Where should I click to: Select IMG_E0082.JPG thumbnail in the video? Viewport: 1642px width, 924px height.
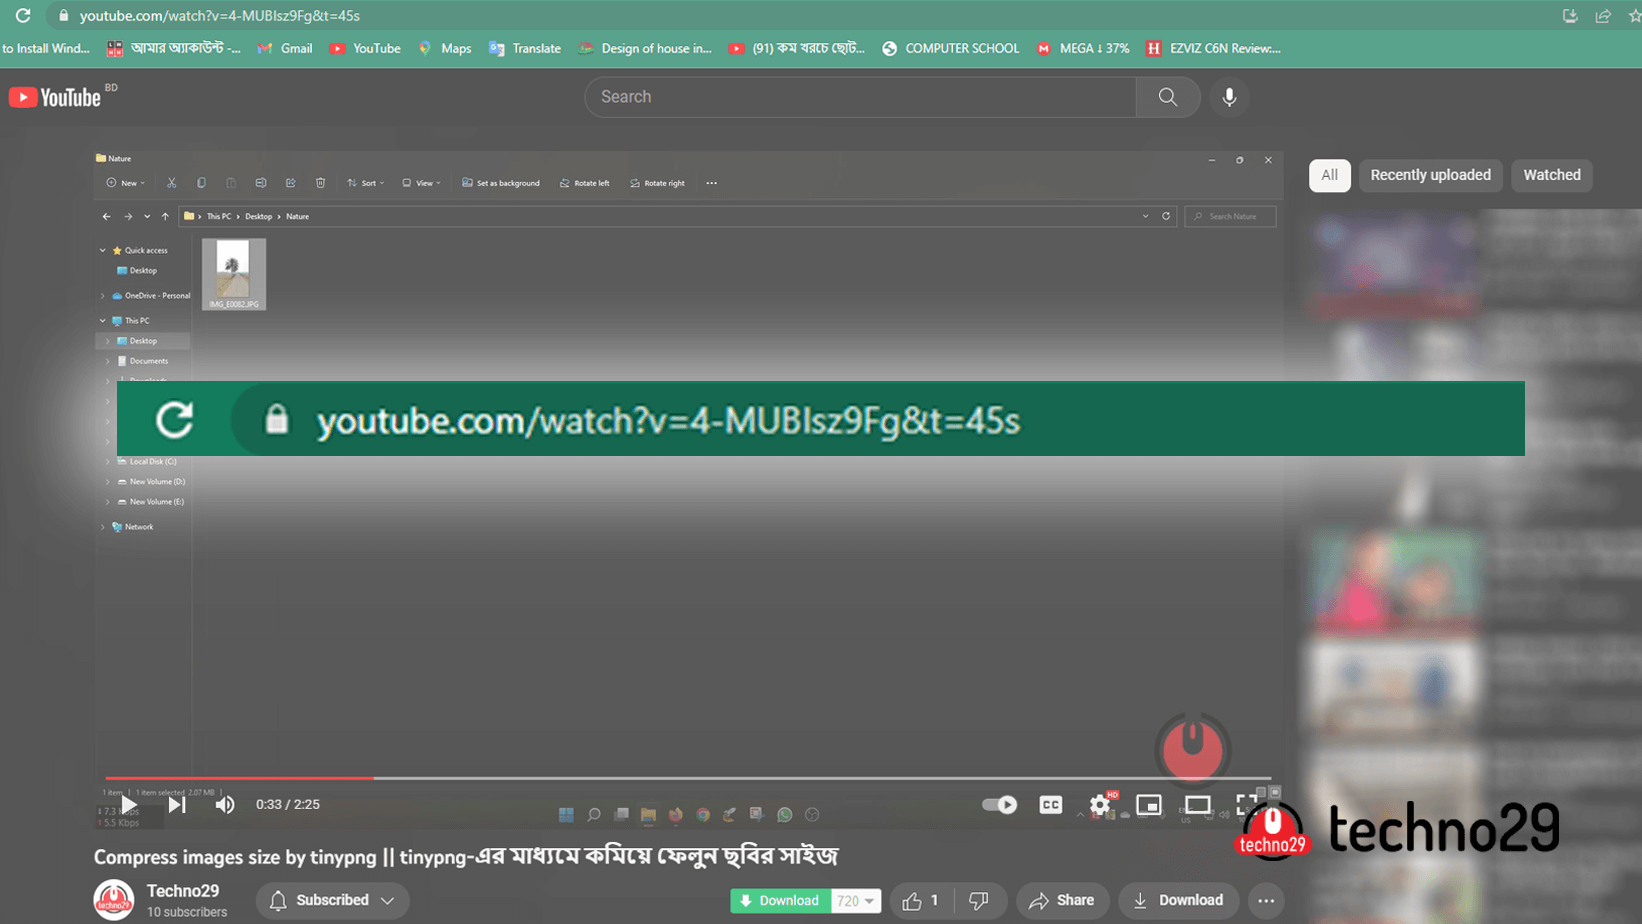pyautogui.click(x=234, y=274)
